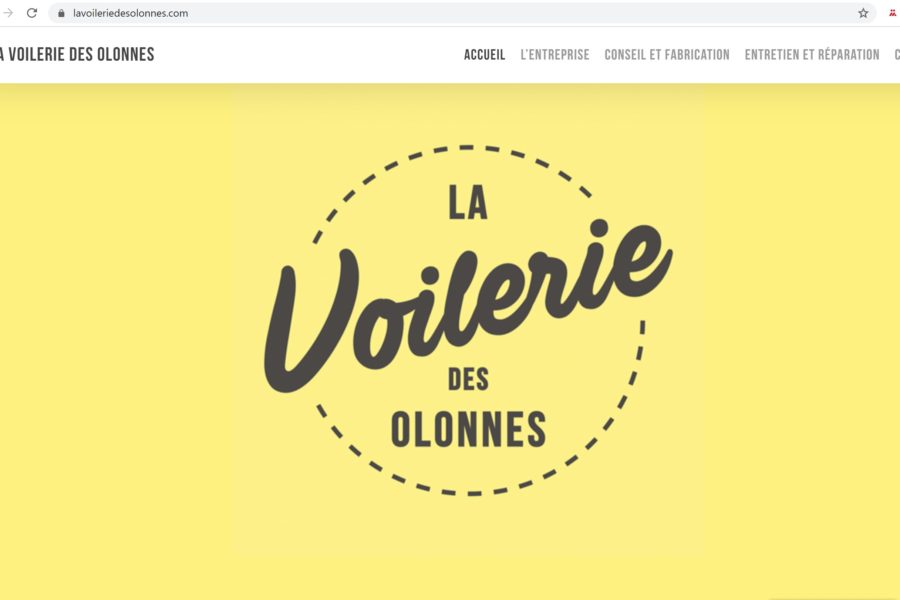Open the ACCUEIL menu item
This screenshot has height=600, width=900.
(x=484, y=55)
